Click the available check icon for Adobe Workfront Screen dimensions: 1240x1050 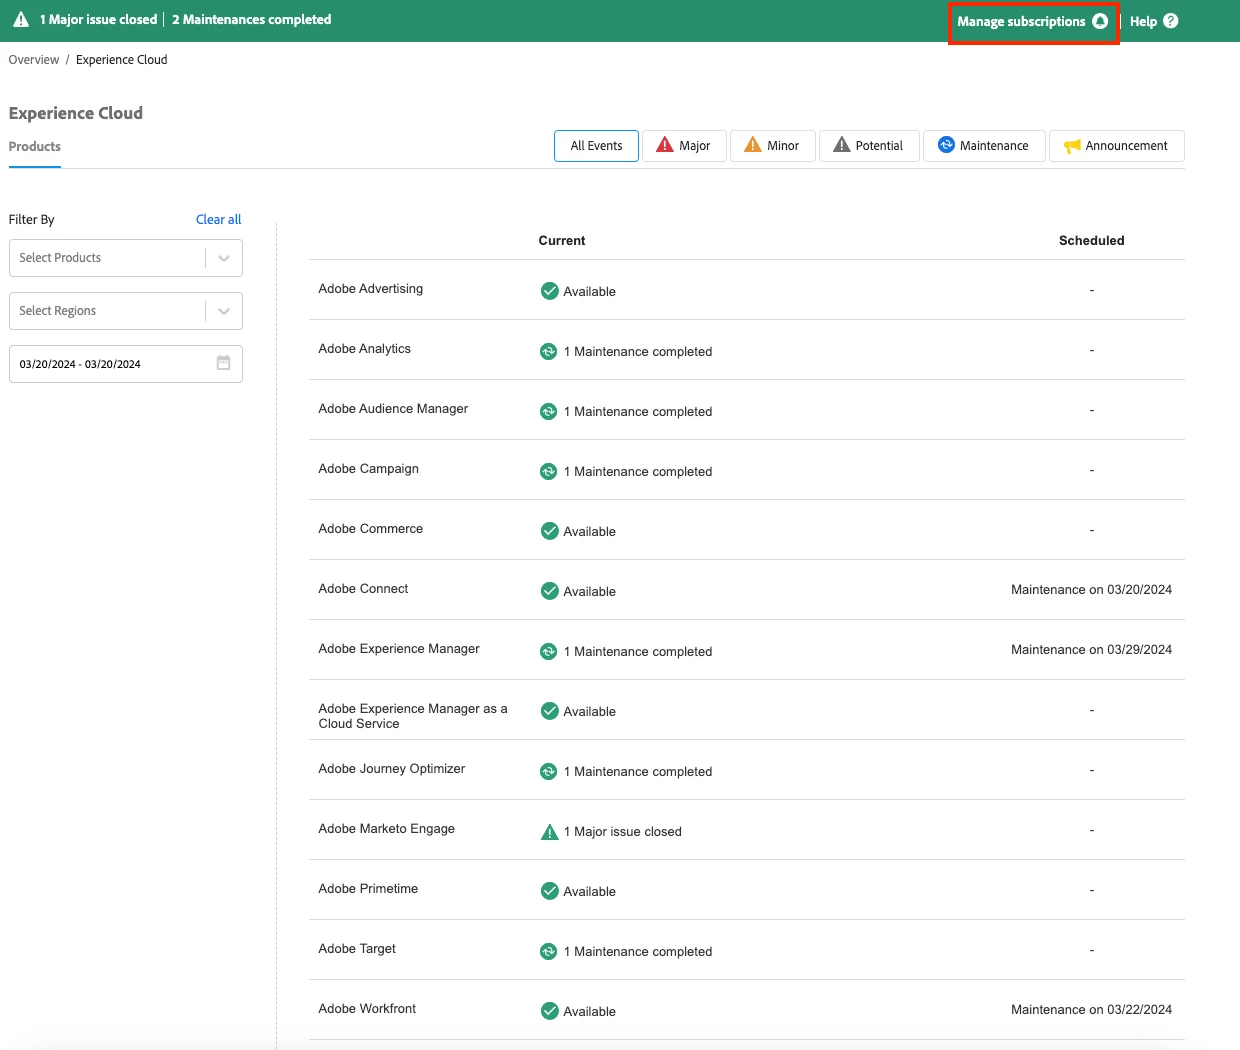(549, 1011)
